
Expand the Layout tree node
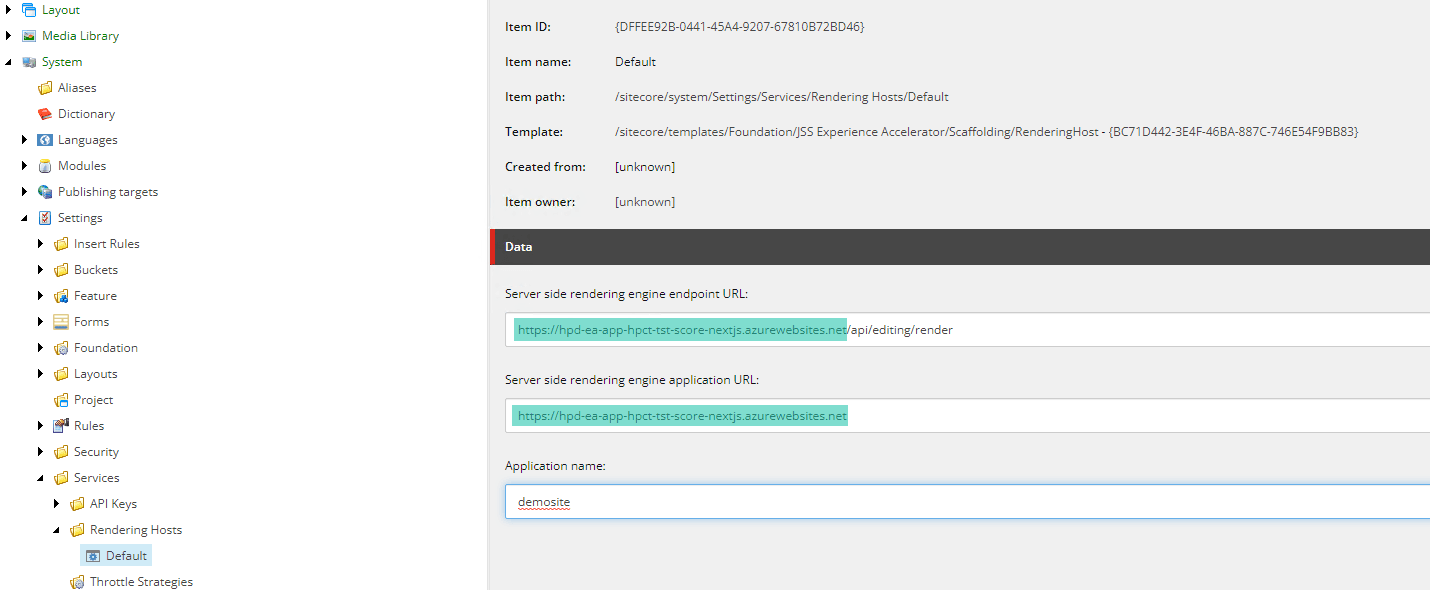click(7, 9)
